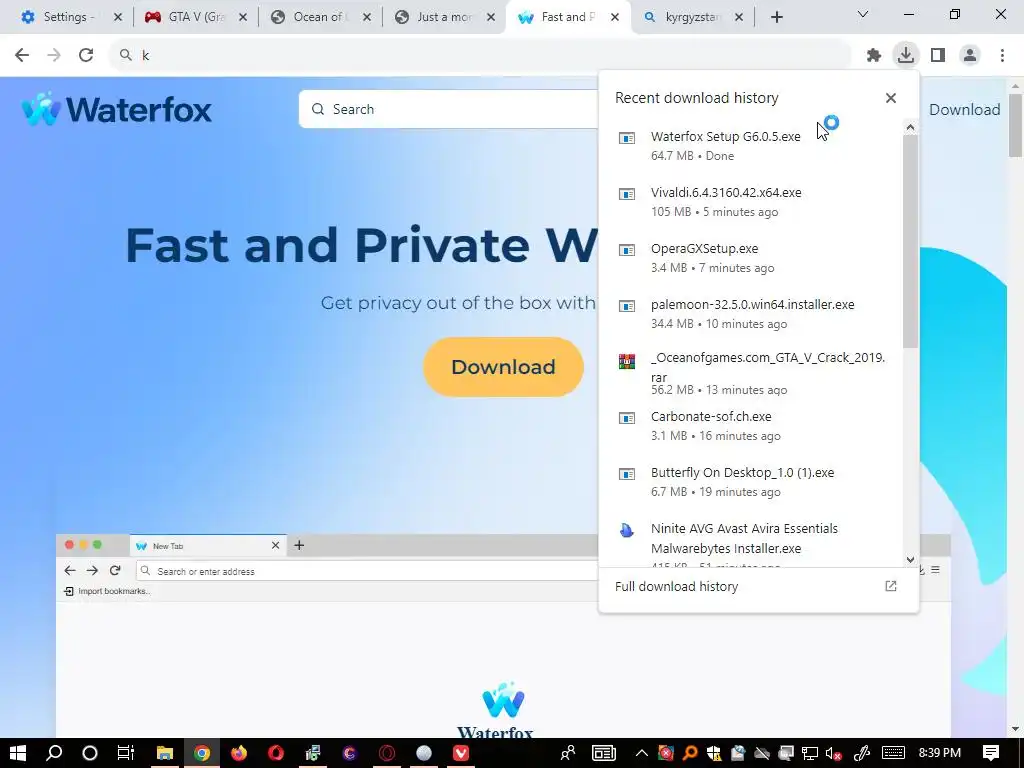This screenshot has width=1024, height=768.
Task: Click the muted volume tray icon
Action: [833, 753]
